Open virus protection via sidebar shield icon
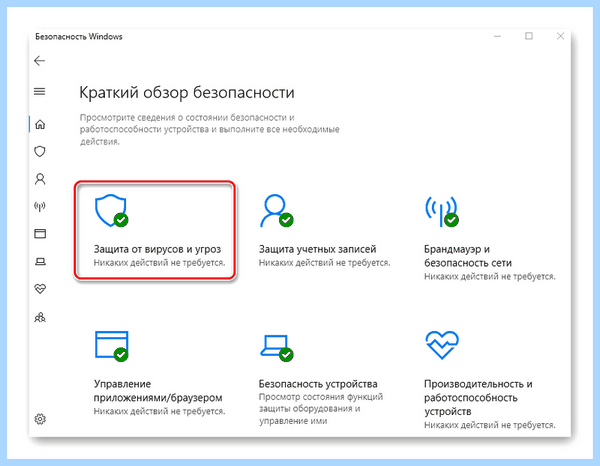 click(x=40, y=152)
